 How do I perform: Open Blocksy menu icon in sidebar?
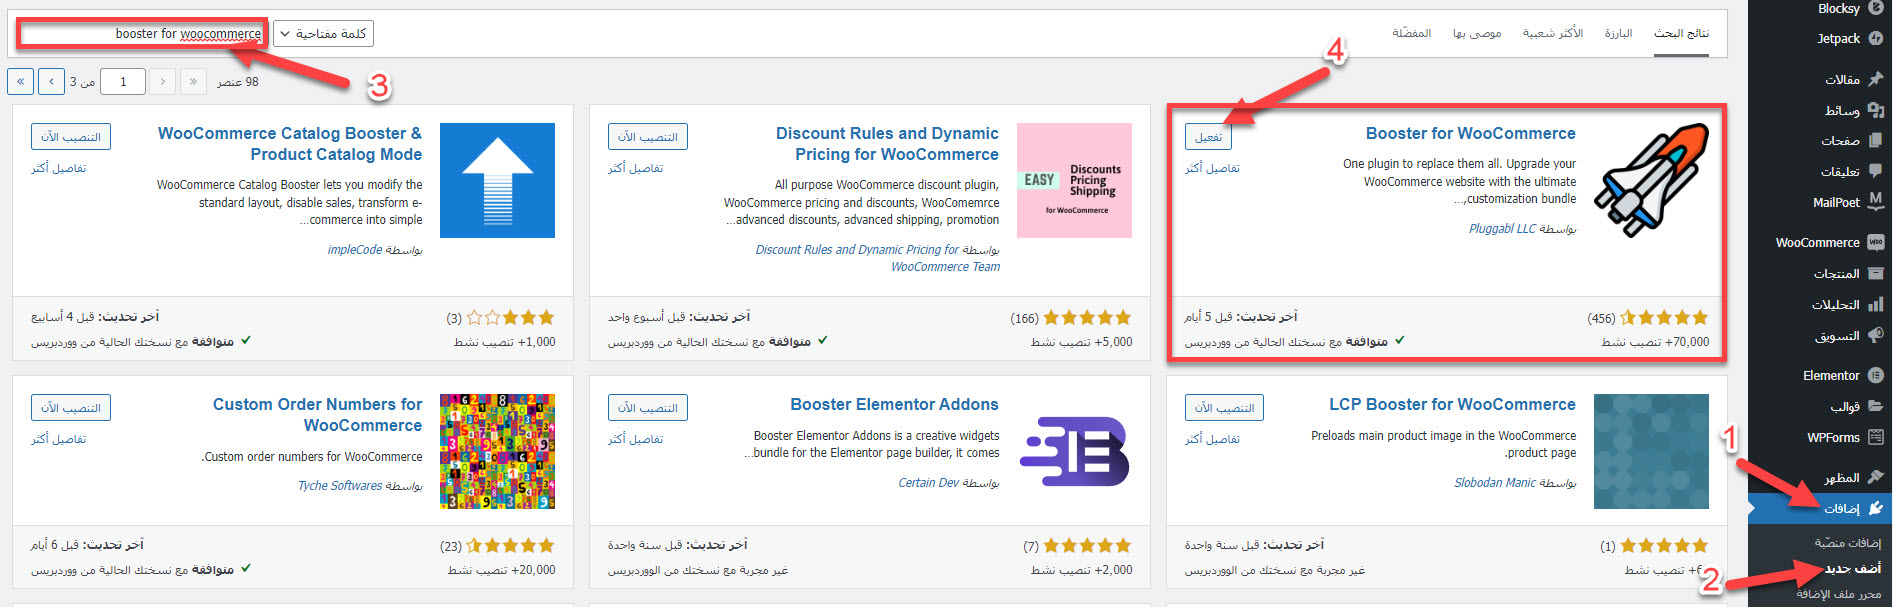[x=1875, y=8]
